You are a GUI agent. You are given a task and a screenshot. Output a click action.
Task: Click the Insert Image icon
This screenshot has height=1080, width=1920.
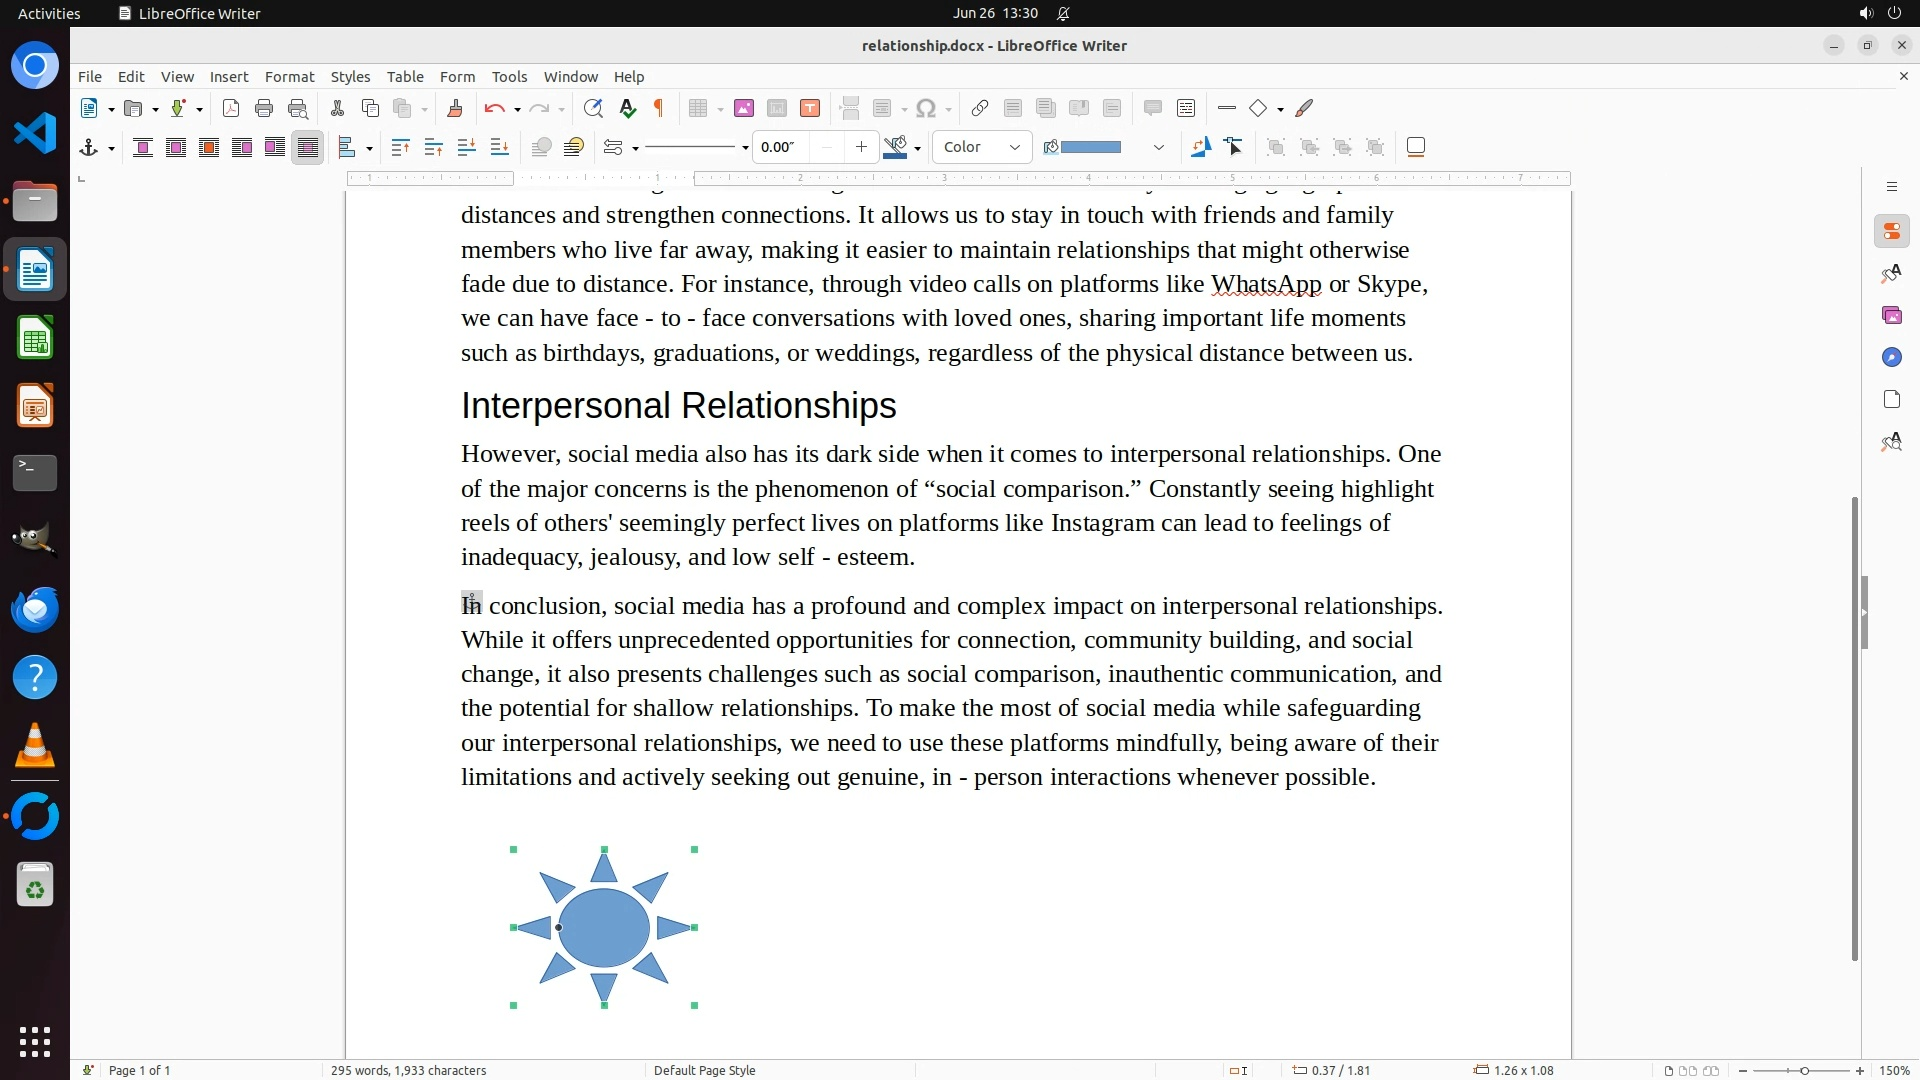744,109
